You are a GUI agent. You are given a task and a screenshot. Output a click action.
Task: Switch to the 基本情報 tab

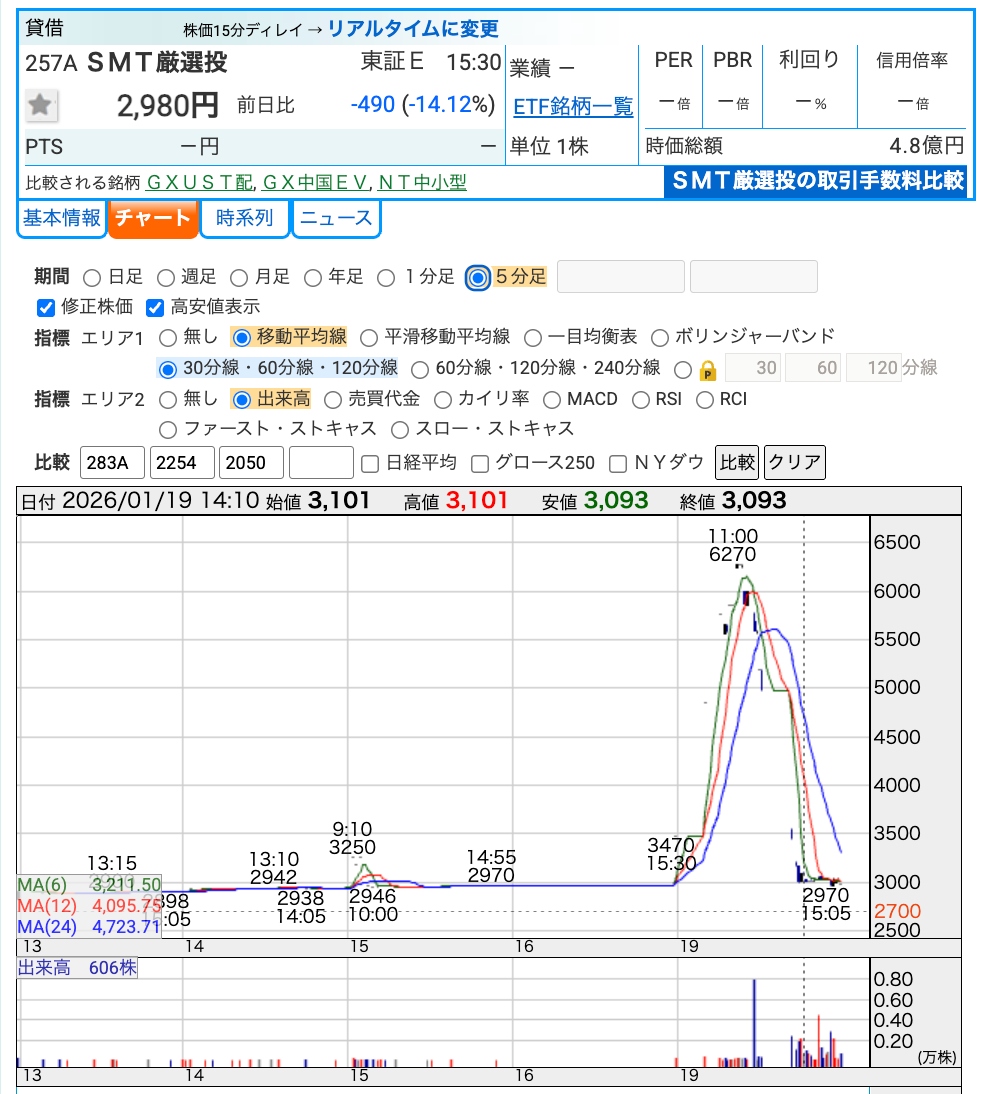coord(62,218)
